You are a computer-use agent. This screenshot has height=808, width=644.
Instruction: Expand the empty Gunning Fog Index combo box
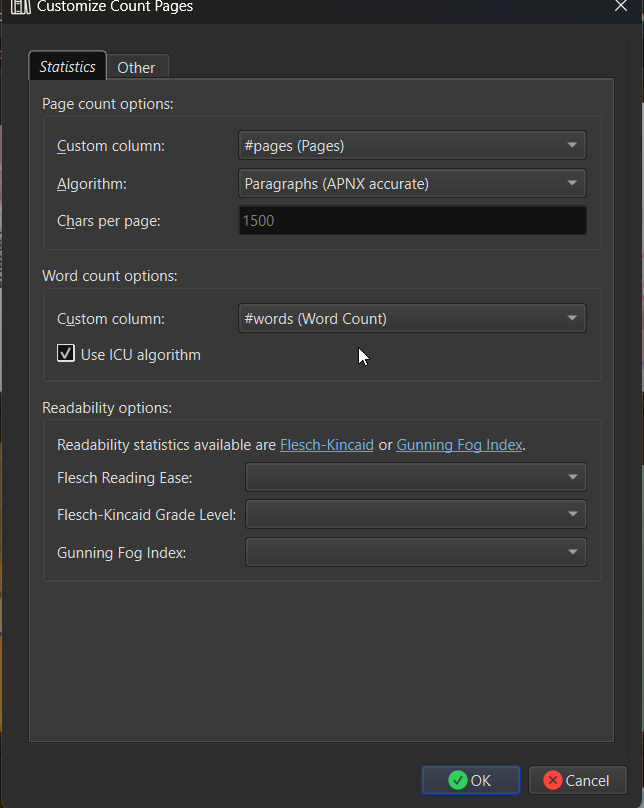point(415,552)
